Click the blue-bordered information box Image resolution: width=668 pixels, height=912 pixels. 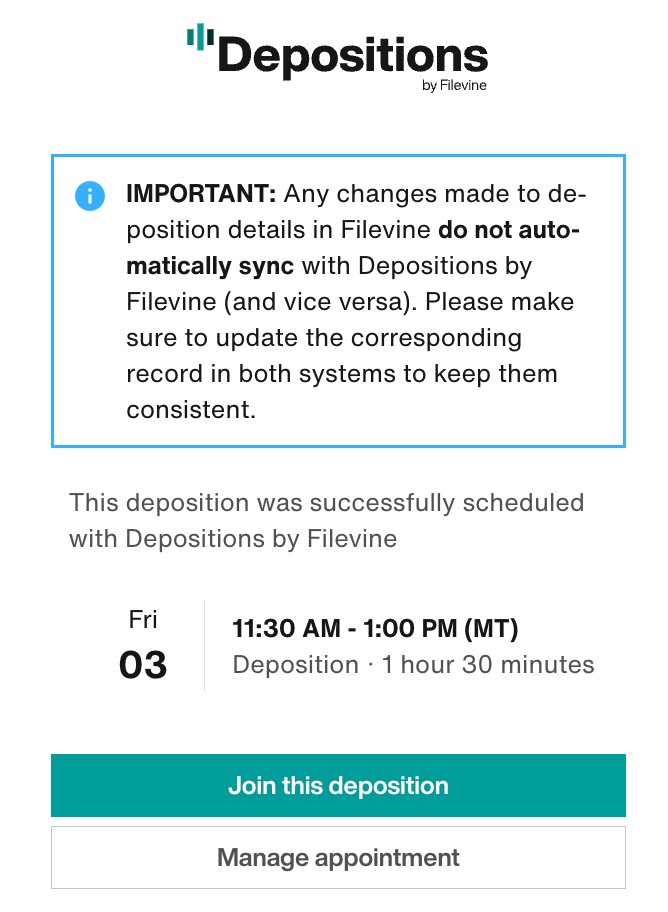tap(338, 300)
